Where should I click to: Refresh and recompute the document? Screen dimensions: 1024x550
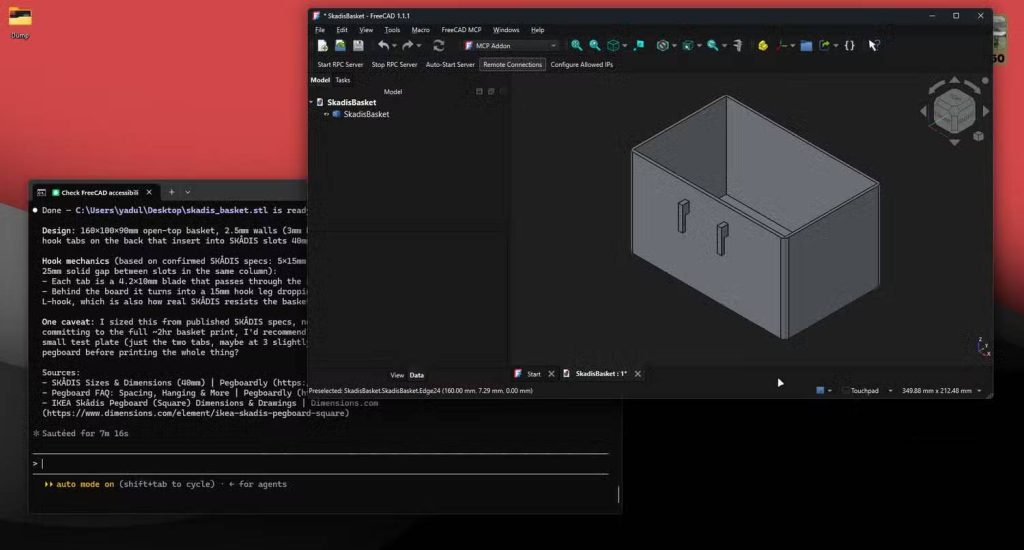click(x=439, y=46)
